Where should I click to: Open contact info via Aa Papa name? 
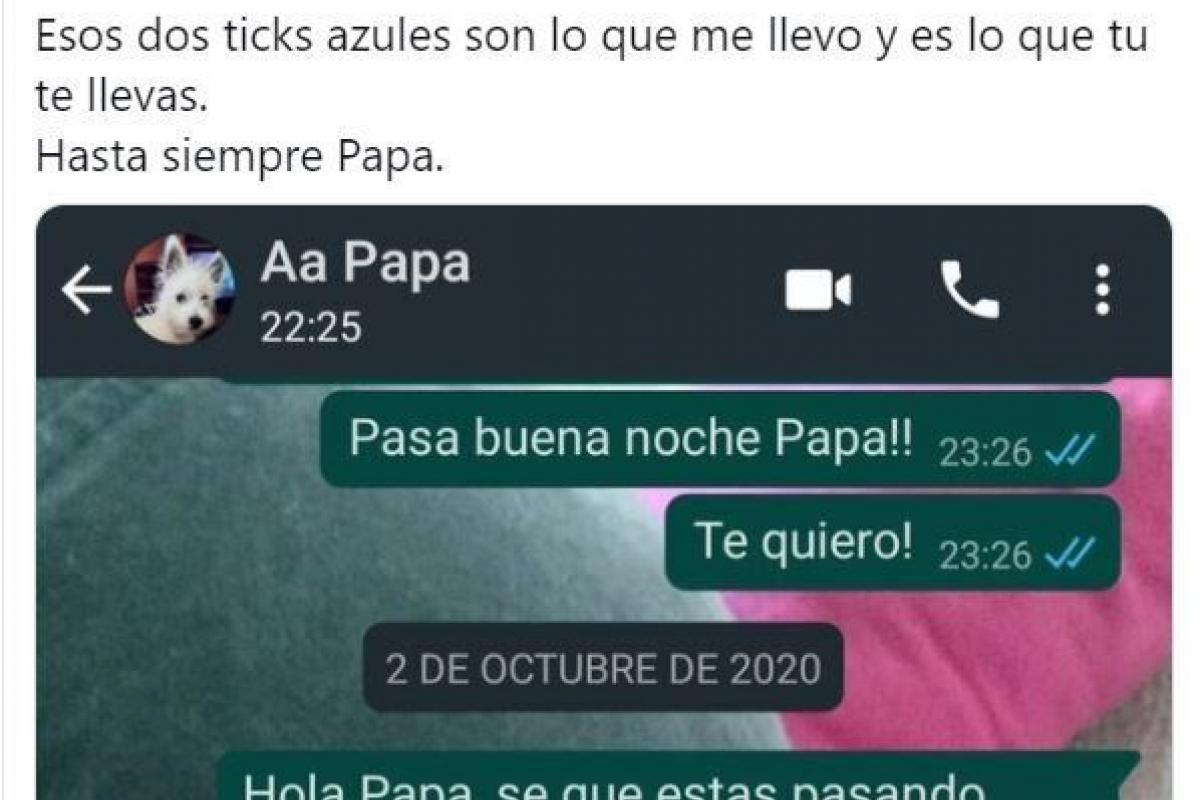pyautogui.click(x=365, y=264)
